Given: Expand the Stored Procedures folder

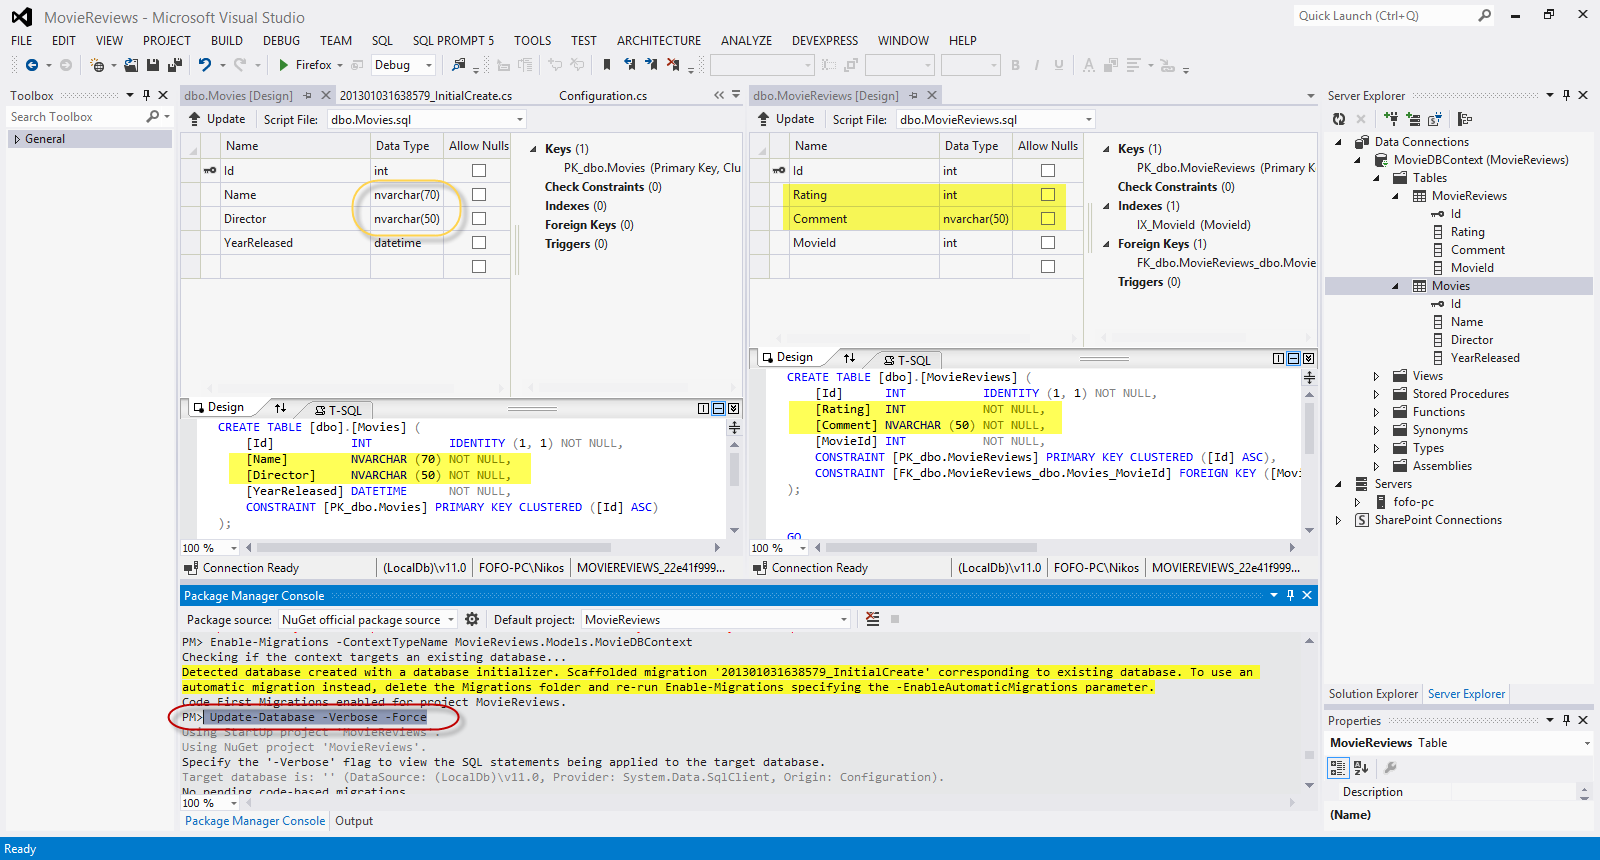Looking at the screenshot, I should pos(1377,394).
